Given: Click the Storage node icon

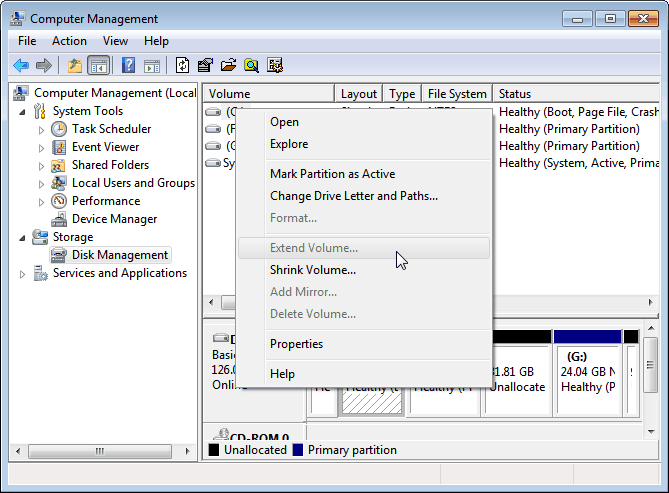Looking at the screenshot, I should pos(40,237).
